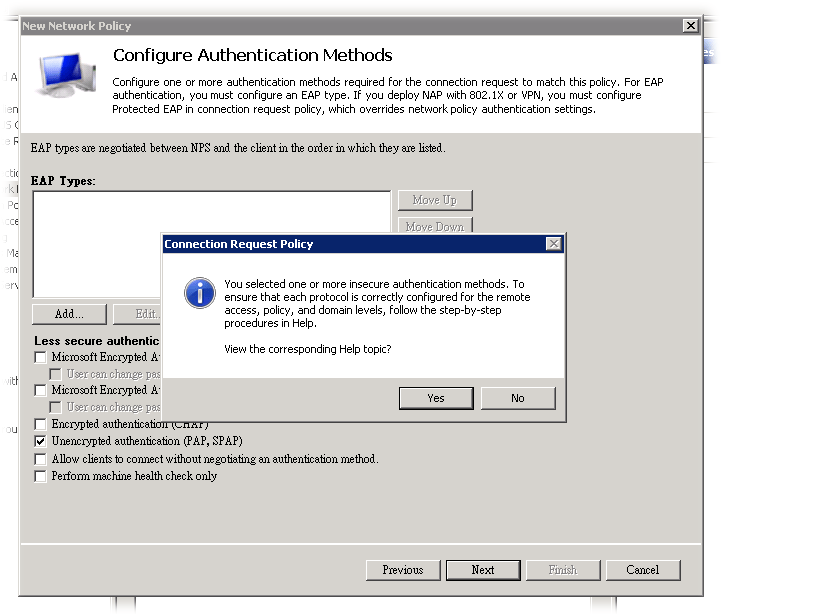Screen dimensions: 819x614
Task: Close the New Network Policy window
Action: 689,25
